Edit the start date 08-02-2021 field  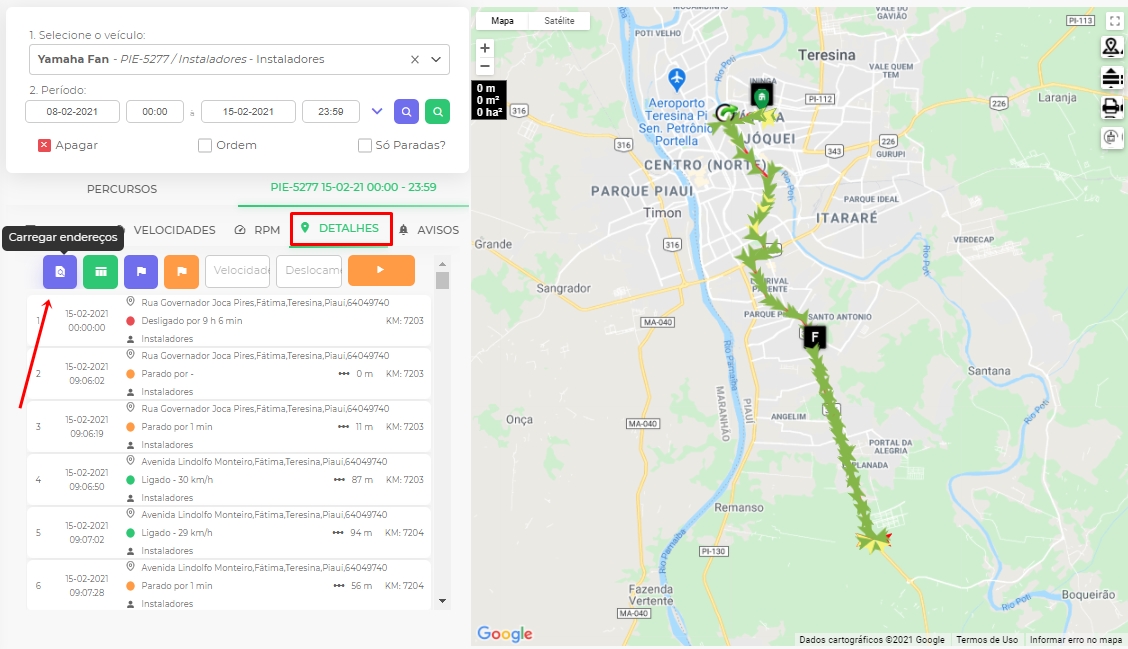tap(72, 112)
